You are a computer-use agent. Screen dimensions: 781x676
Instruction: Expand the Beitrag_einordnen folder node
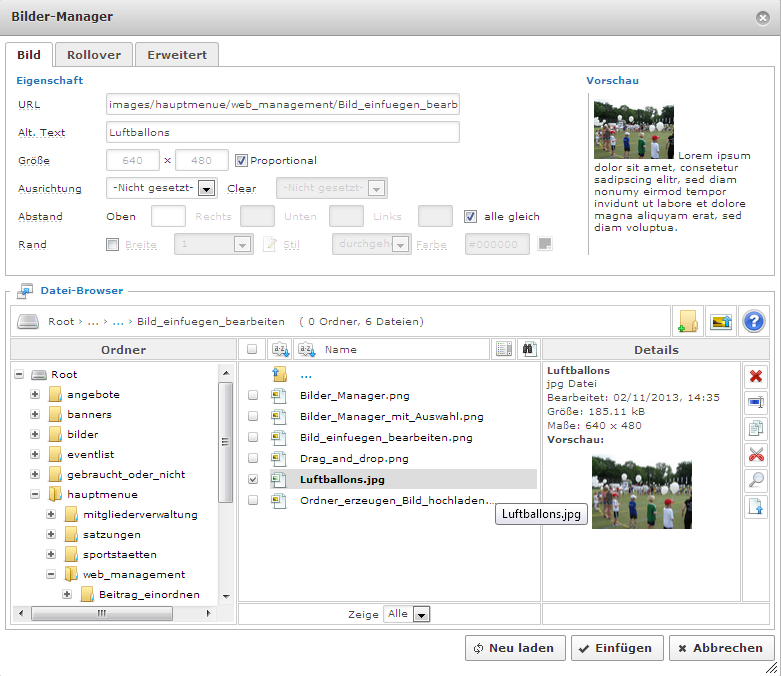67,594
